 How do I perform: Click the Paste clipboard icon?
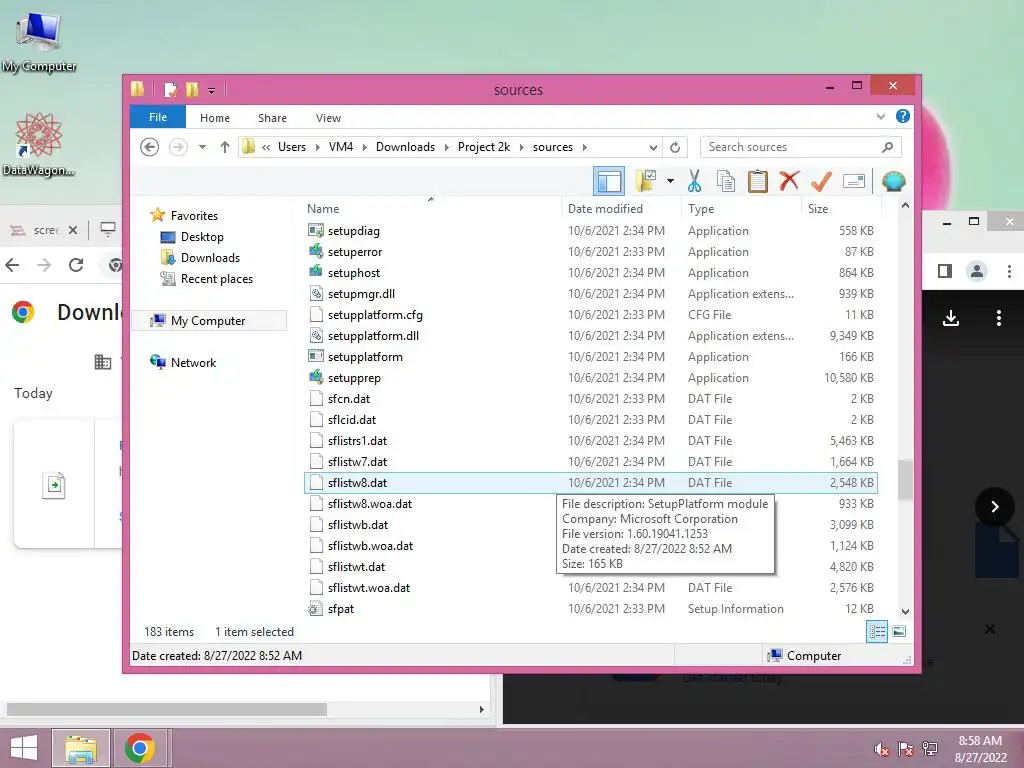point(758,182)
